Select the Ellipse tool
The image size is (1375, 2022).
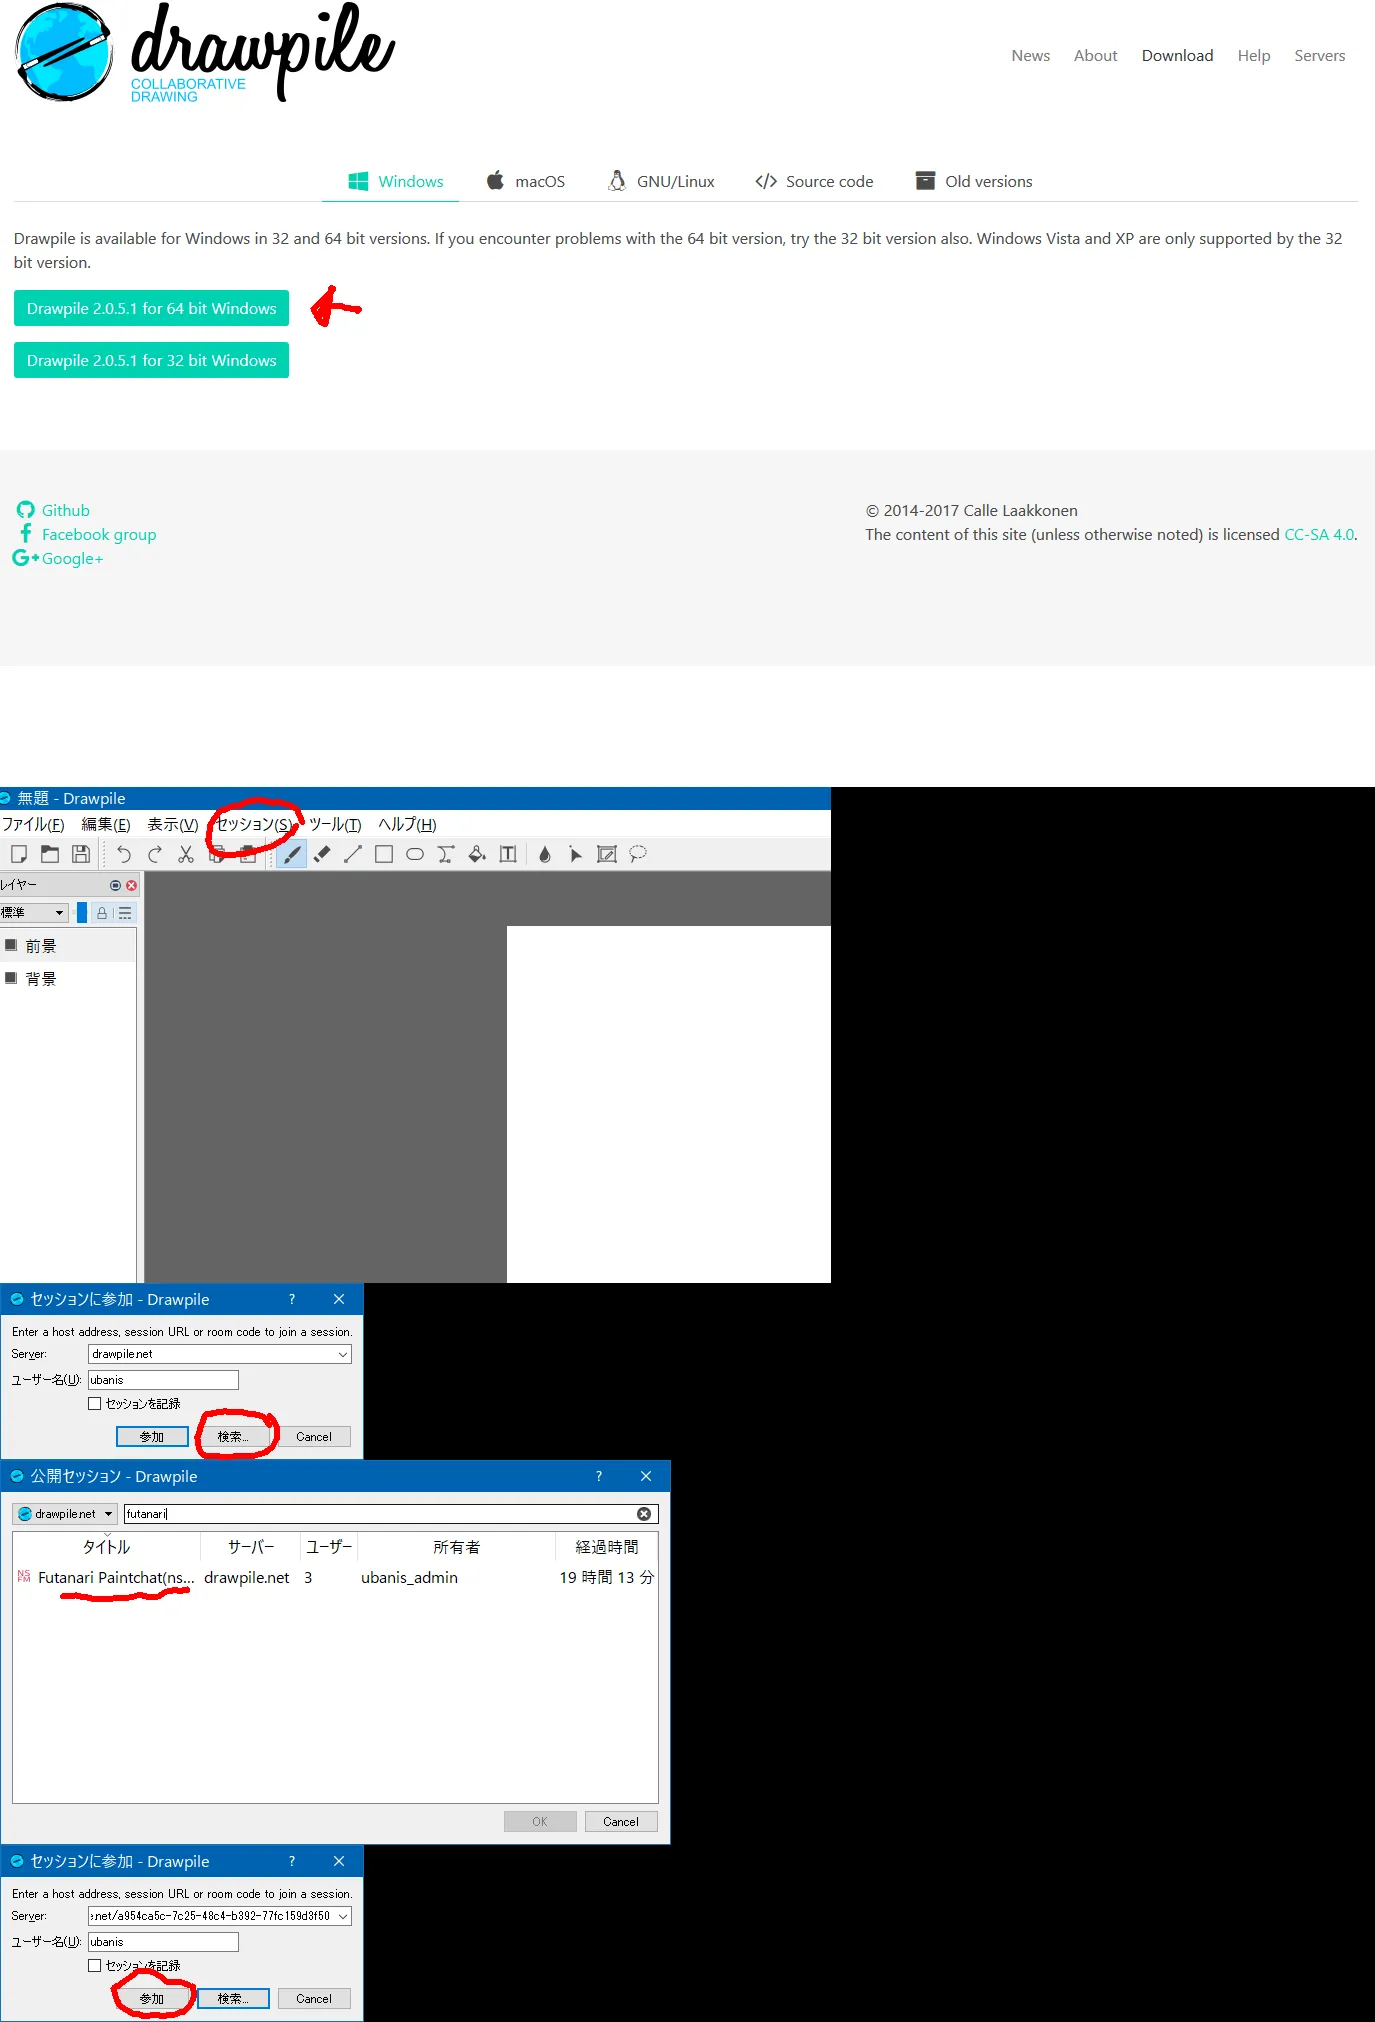(415, 854)
